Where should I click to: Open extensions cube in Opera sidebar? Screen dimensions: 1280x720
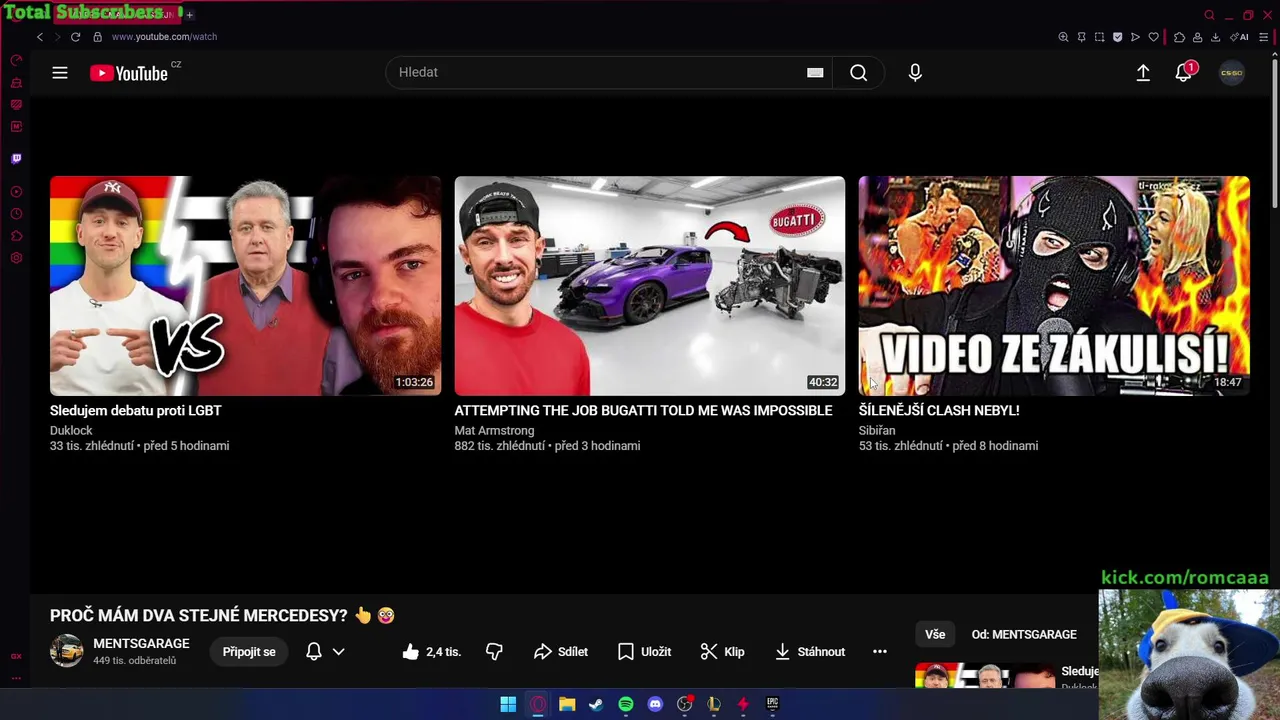pos(16,236)
